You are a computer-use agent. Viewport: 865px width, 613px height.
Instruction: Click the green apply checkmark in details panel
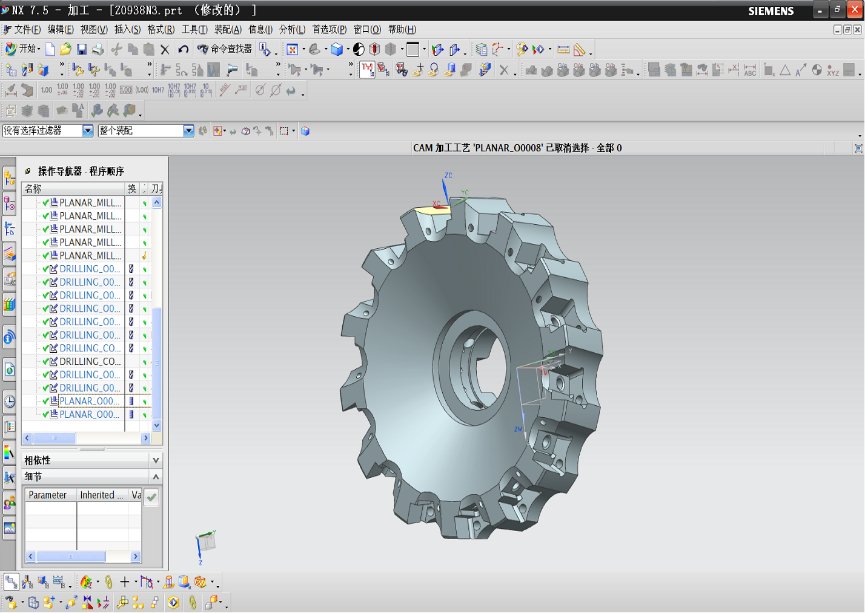[x=151, y=496]
